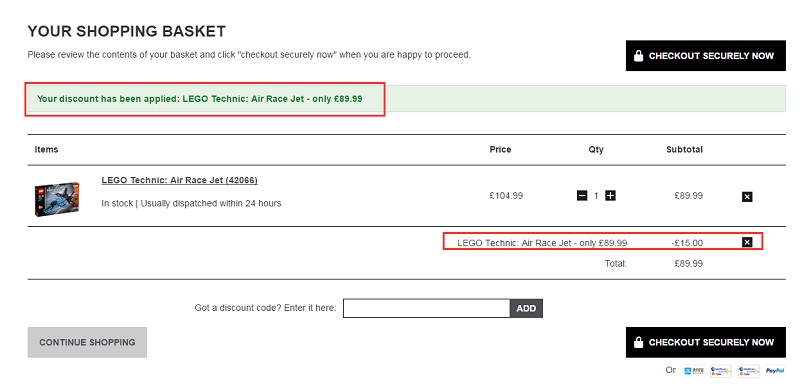Click the top Checkout Securely Now button
Viewport: 800px width, 391px height.
(706, 56)
